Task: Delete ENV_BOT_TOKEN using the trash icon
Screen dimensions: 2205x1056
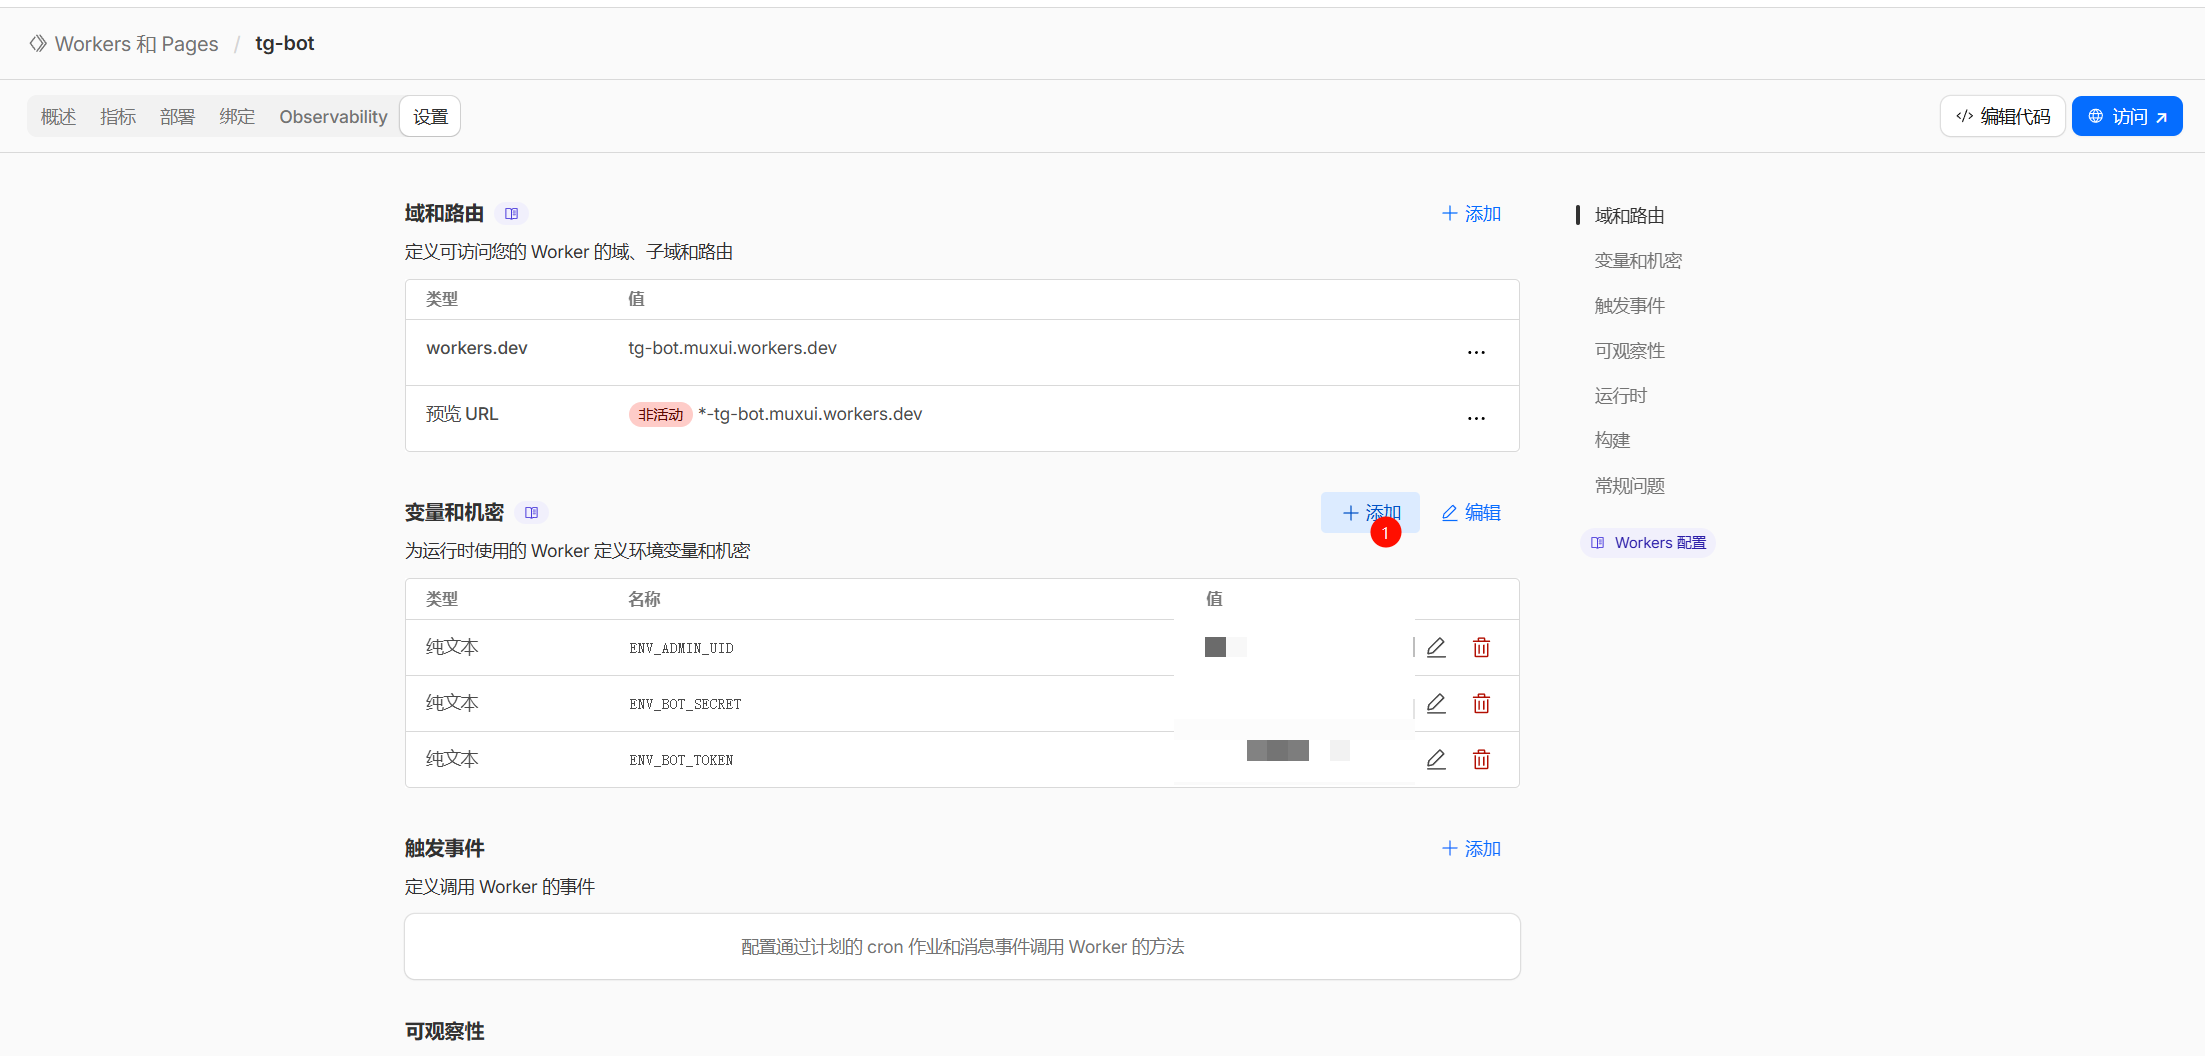Action: 1481,759
